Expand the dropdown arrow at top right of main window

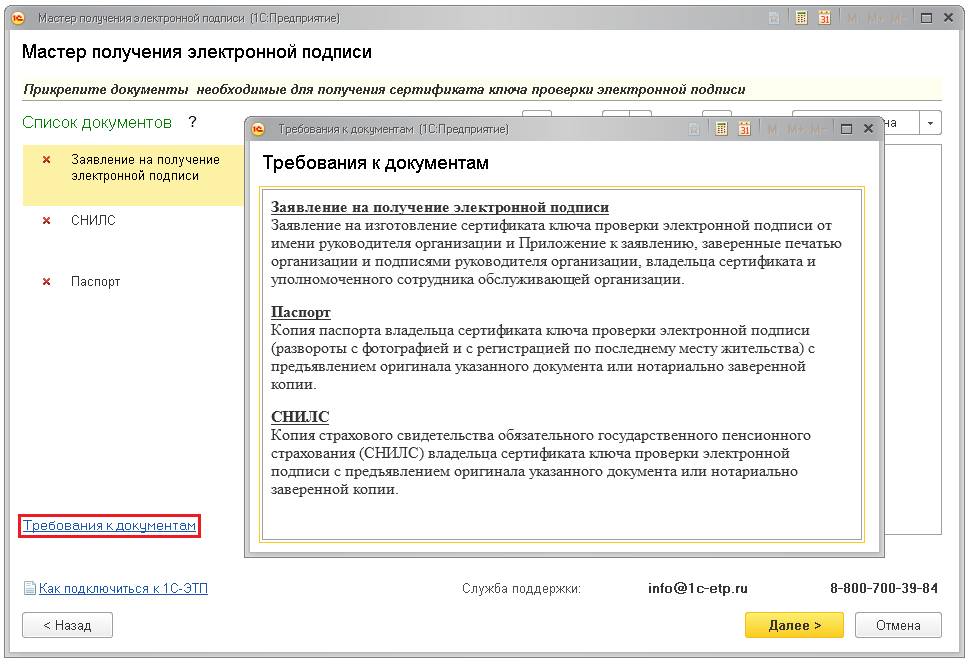(930, 123)
